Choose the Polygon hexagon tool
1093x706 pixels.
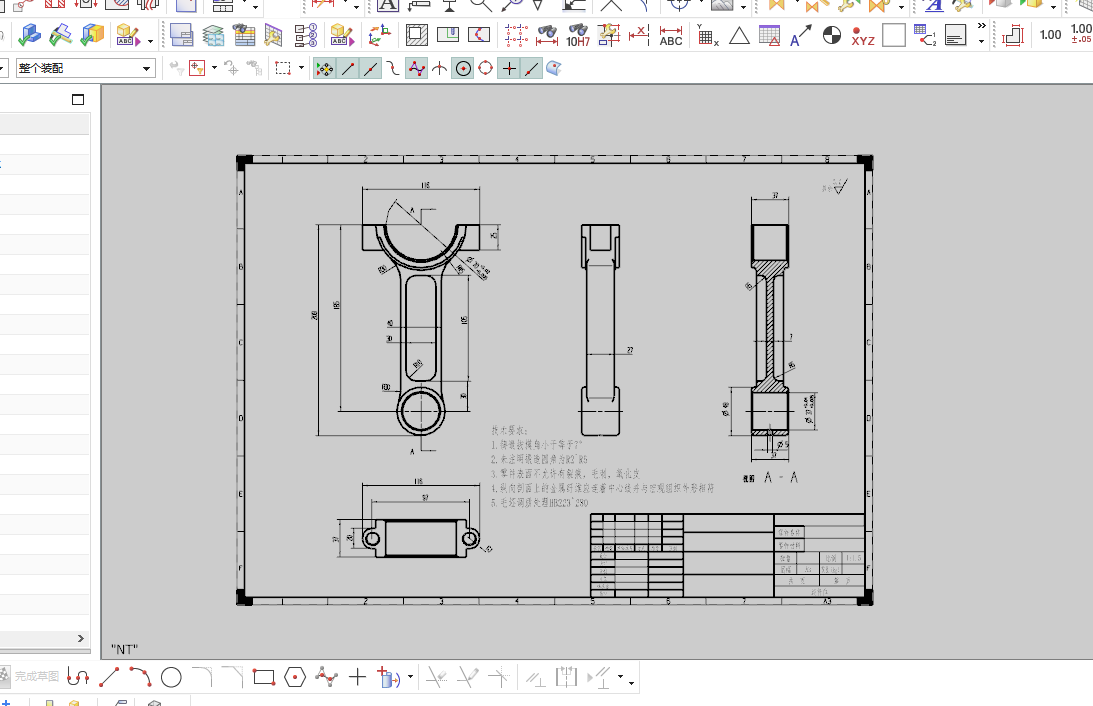295,677
